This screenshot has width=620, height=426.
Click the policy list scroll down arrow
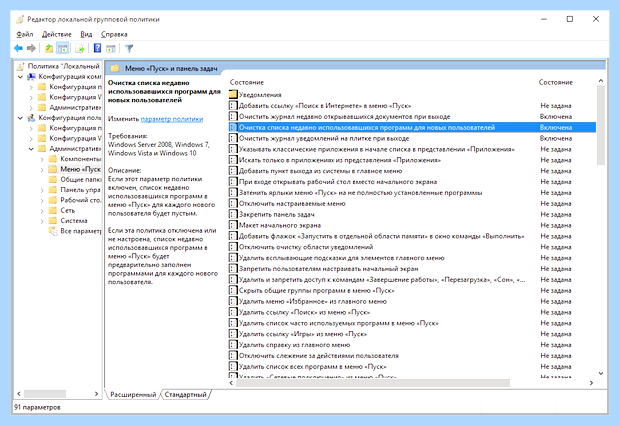pyautogui.click(x=601, y=373)
